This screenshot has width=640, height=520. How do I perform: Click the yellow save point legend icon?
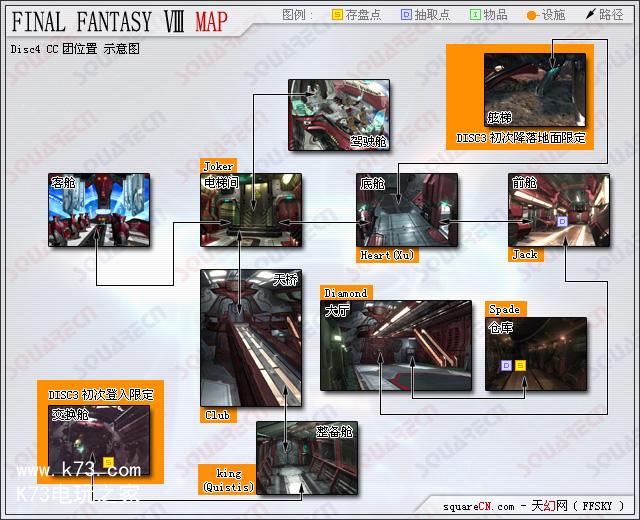point(337,15)
